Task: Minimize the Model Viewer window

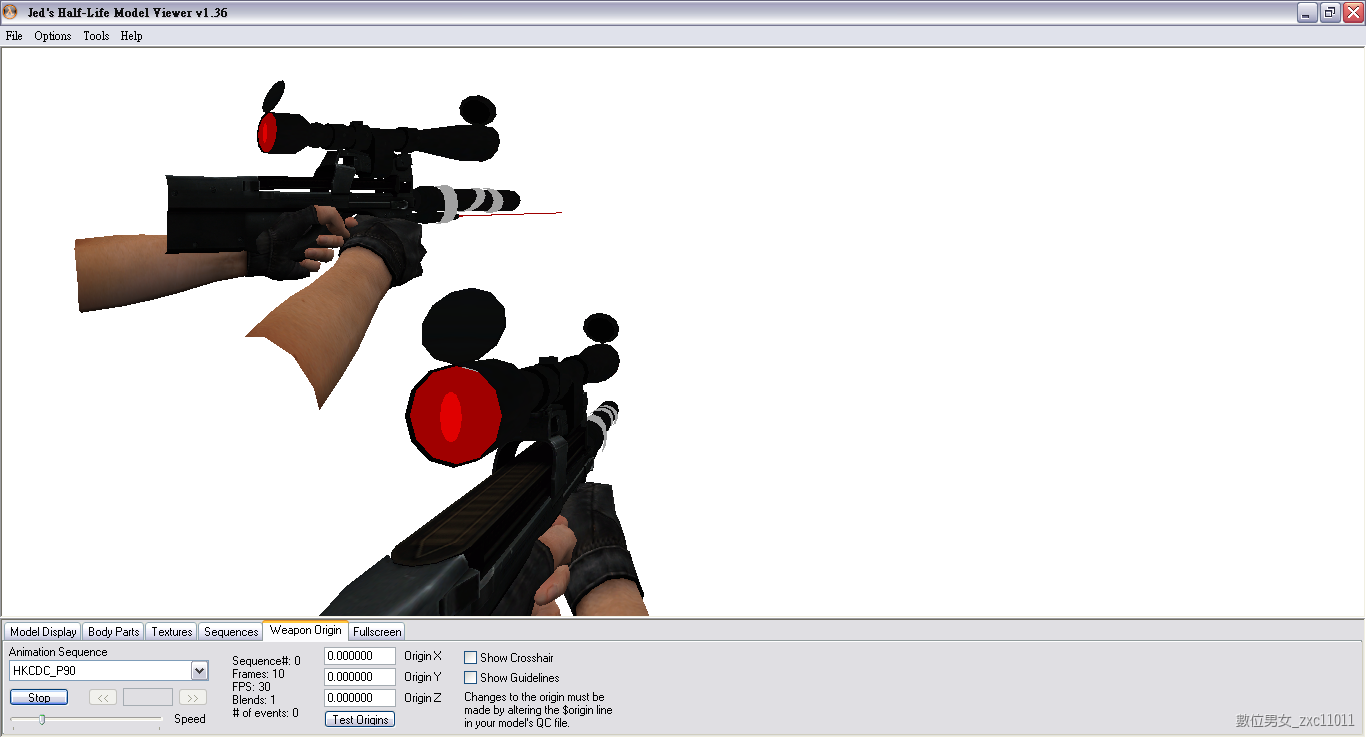Action: pyautogui.click(x=1307, y=12)
